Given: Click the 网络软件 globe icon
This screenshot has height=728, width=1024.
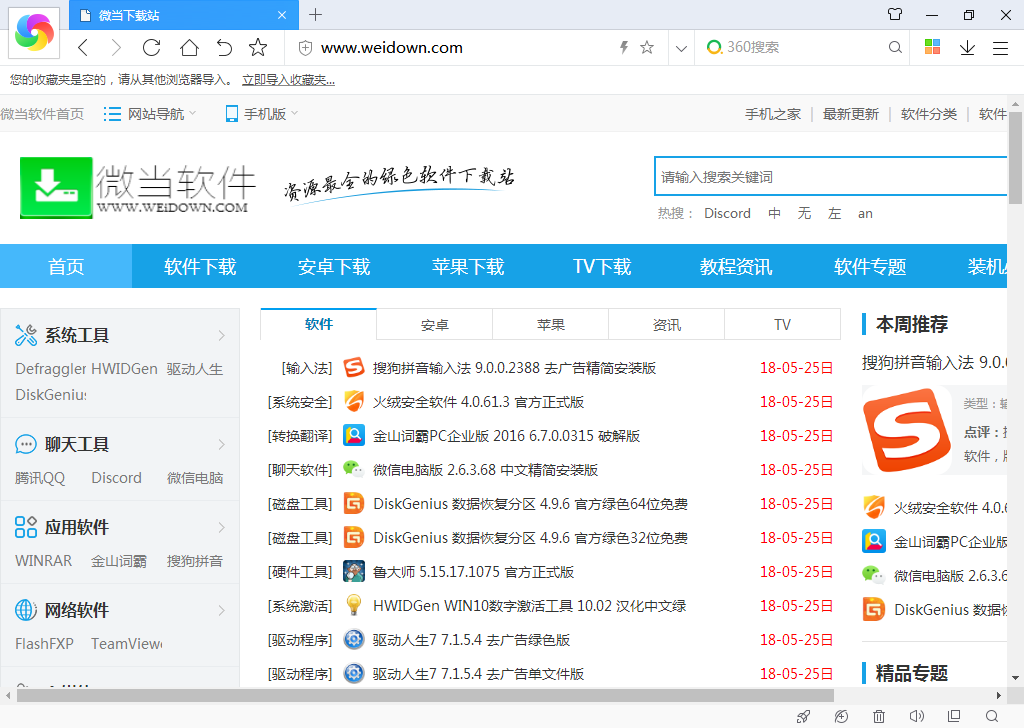Looking at the screenshot, I should [x=26, y=610].
